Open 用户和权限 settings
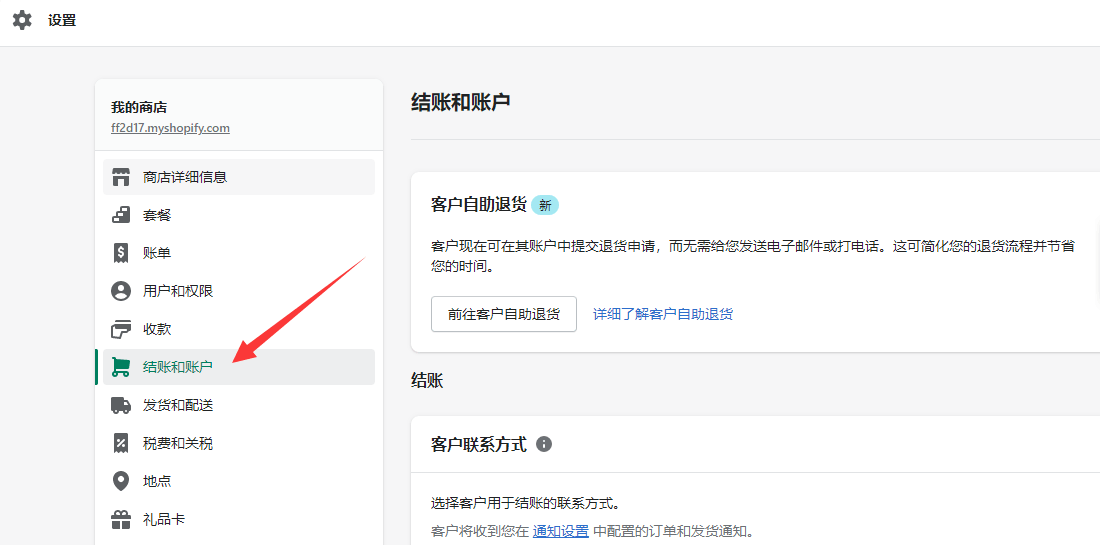The image size is (1100, 545). click(x=239, y=291)
